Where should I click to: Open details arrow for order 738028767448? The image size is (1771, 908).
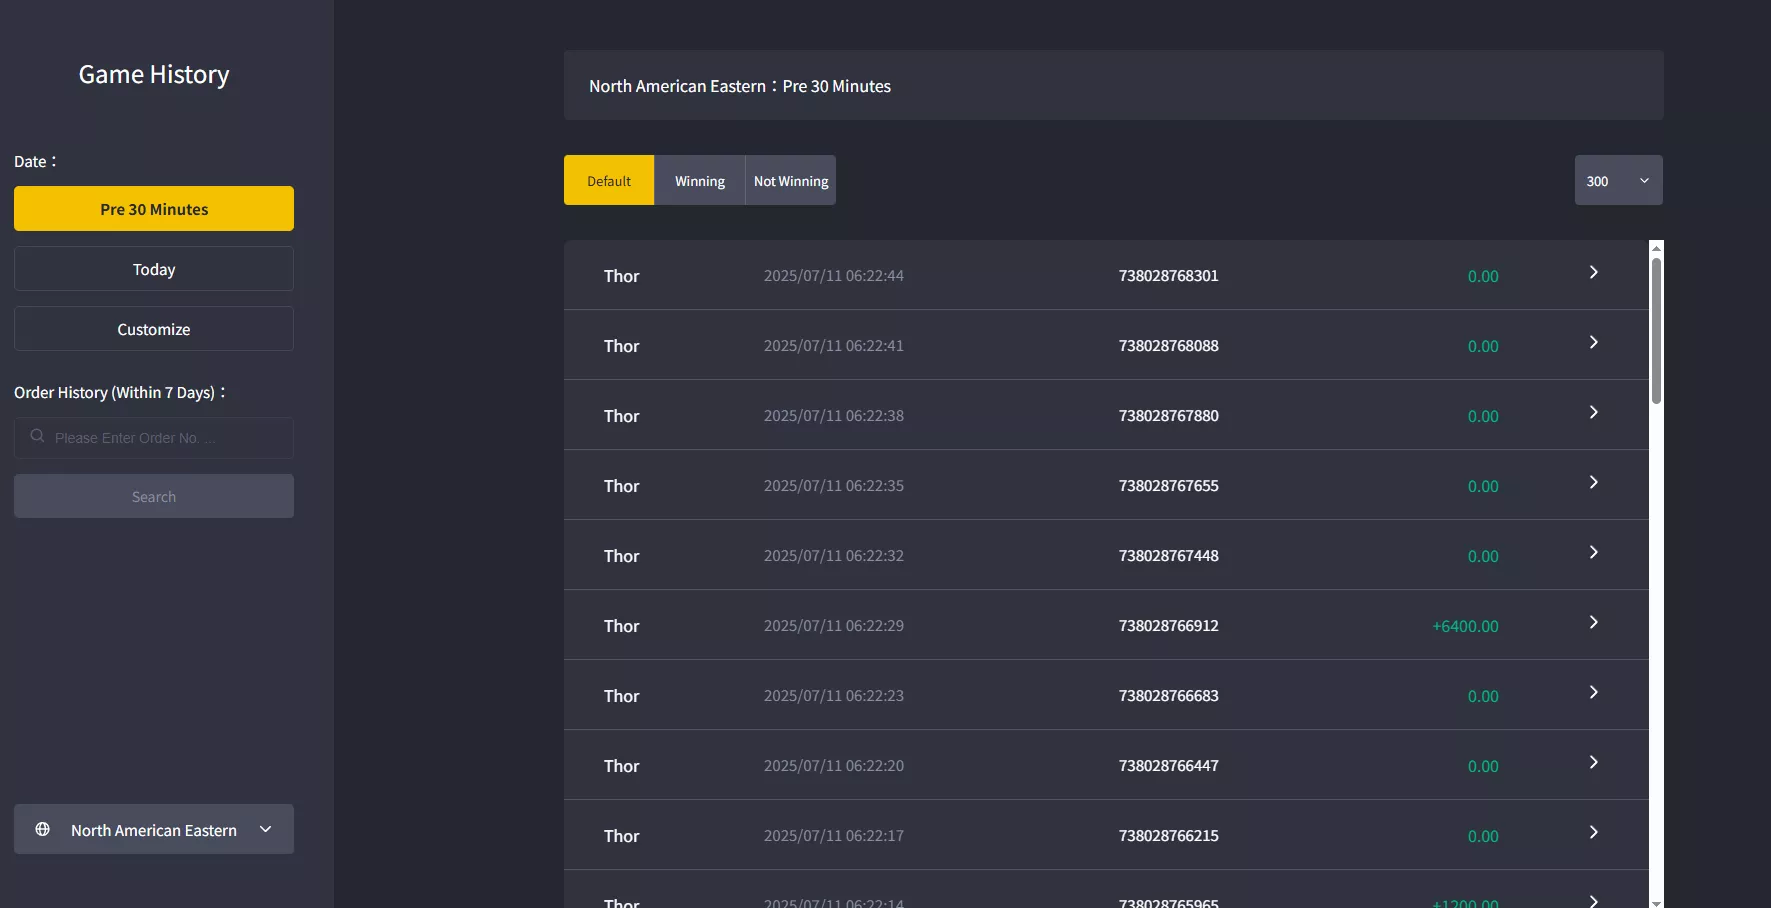click(x=1594, y=552)
